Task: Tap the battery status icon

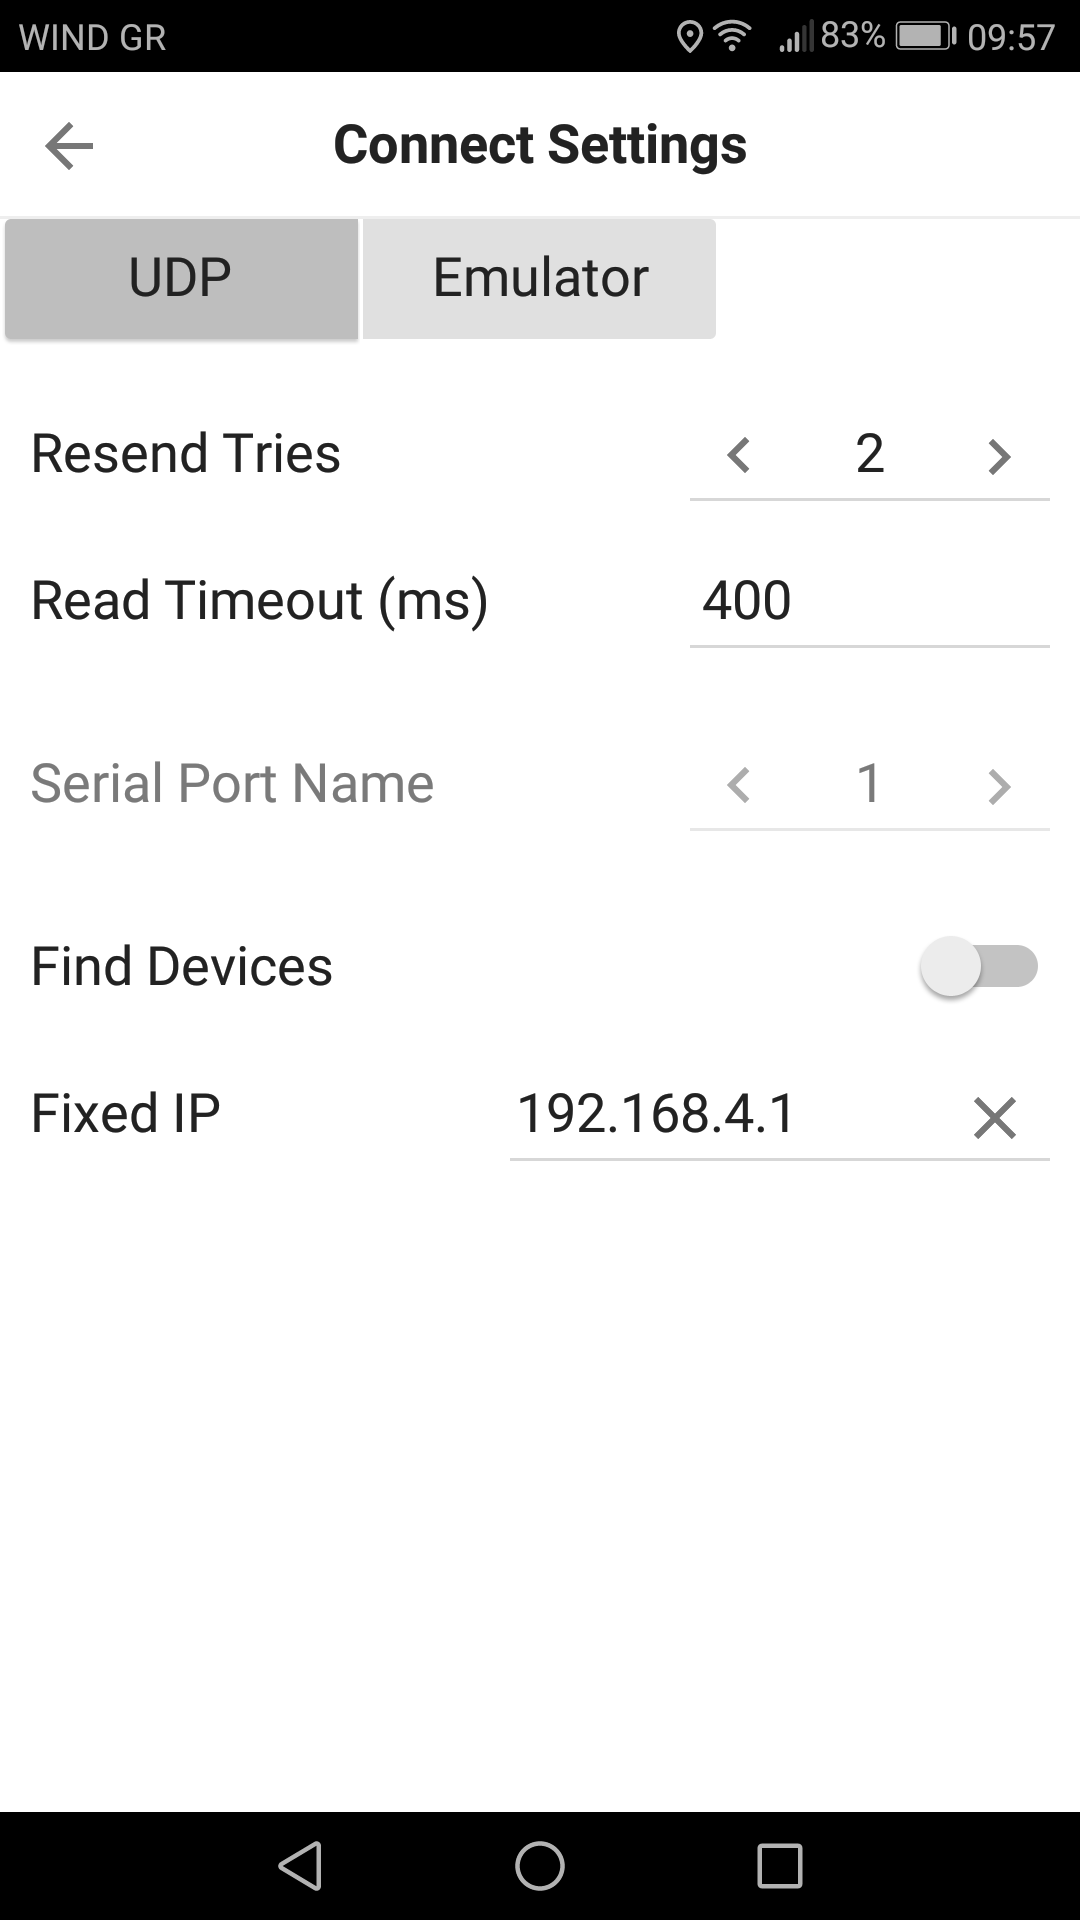Action: tap(926, 37)
